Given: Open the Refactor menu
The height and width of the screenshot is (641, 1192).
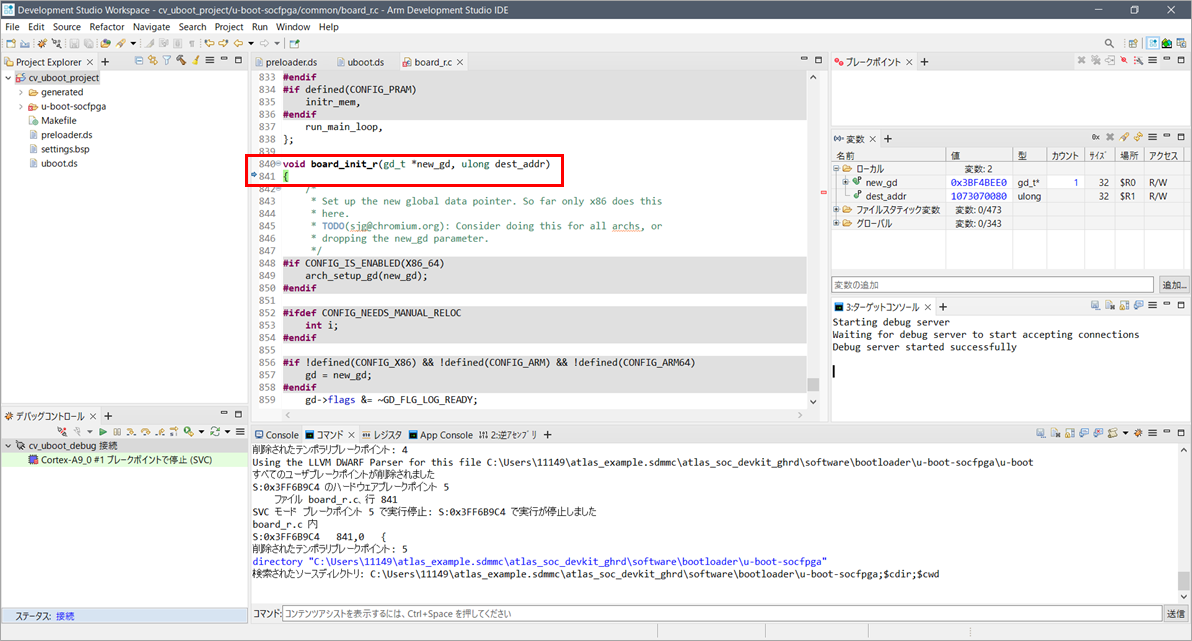Looking at the screenshot, I should tap(106, 27).
